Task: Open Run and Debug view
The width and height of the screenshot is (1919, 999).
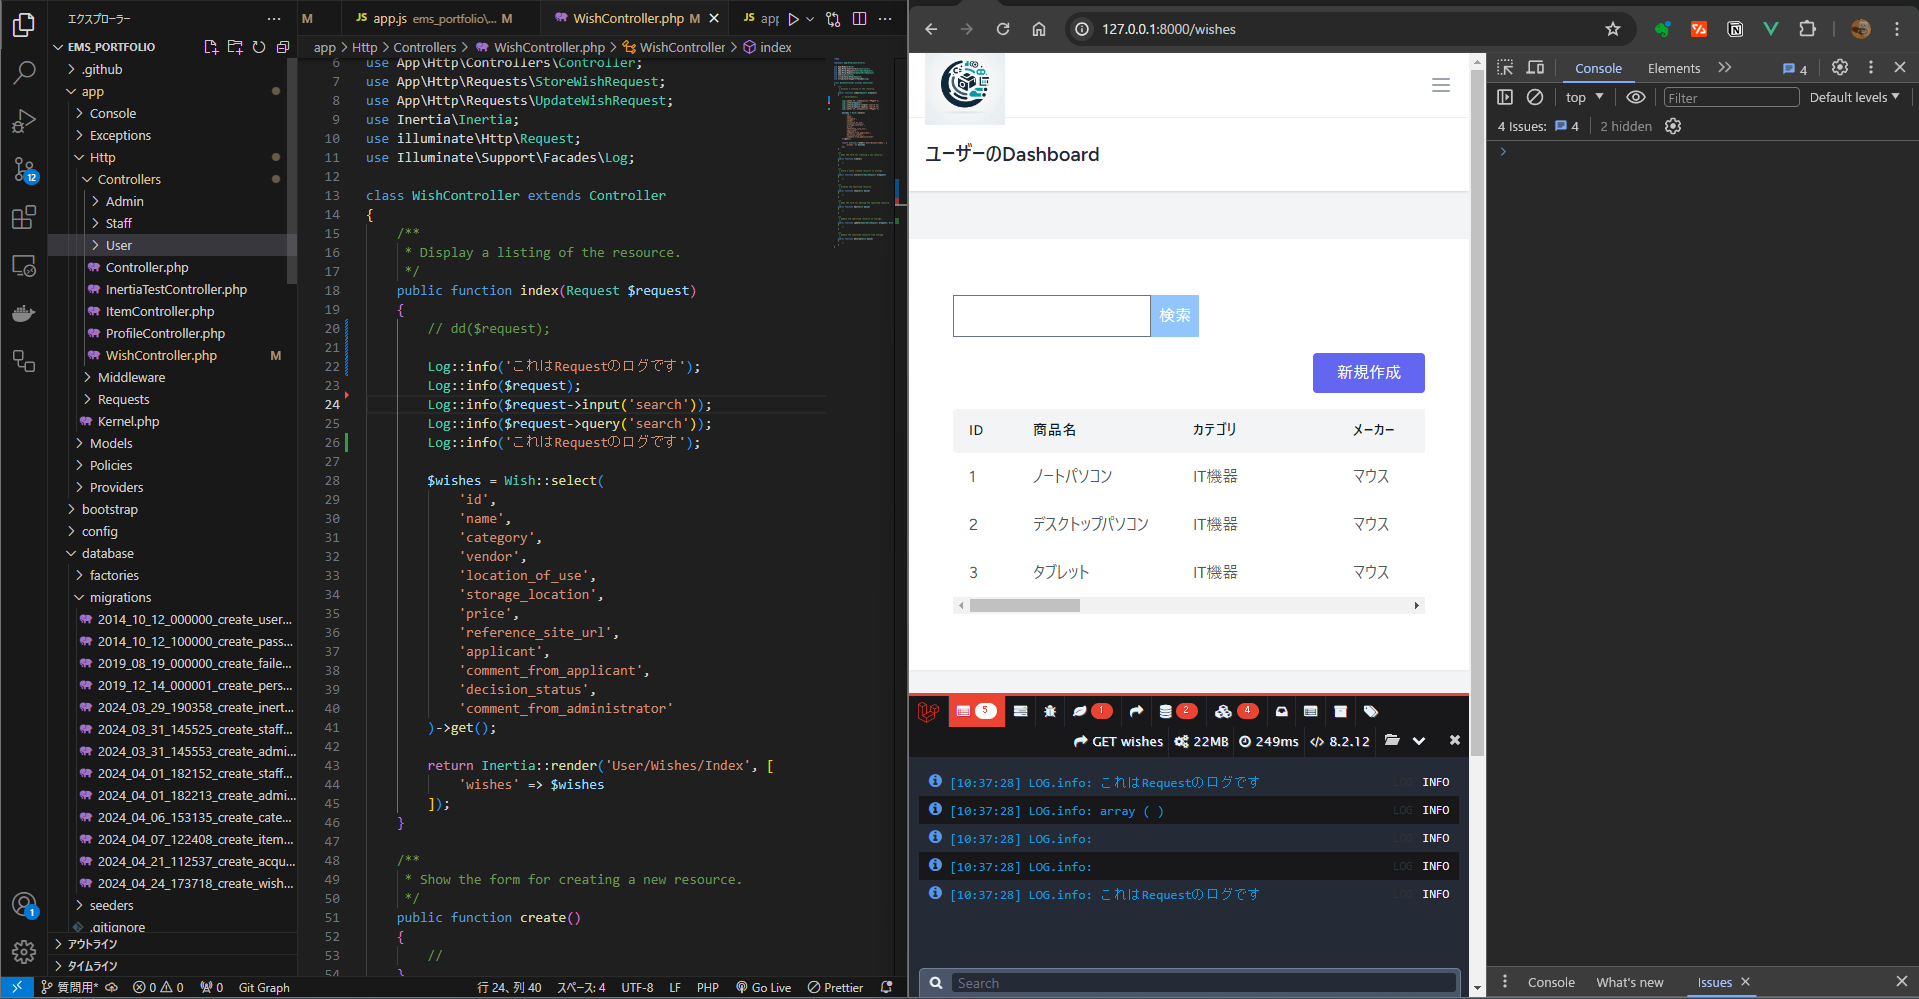Action: [24, 121]
